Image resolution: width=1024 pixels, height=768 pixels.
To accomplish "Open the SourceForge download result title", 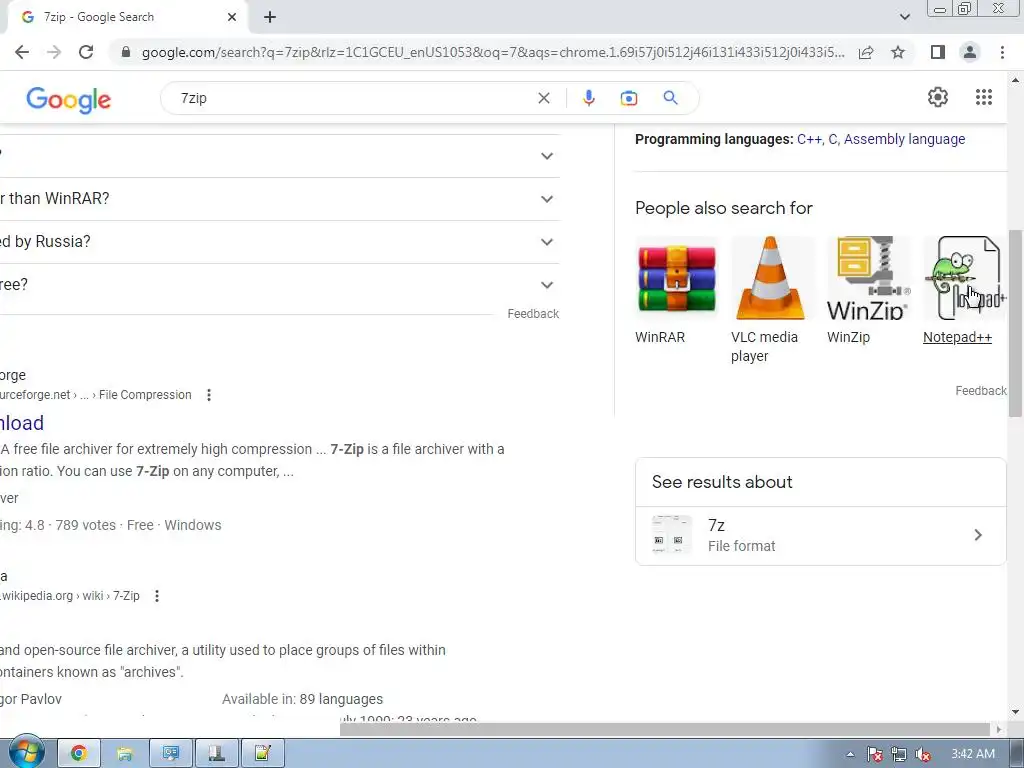I will pyautogui.click(x=22, y=423).
